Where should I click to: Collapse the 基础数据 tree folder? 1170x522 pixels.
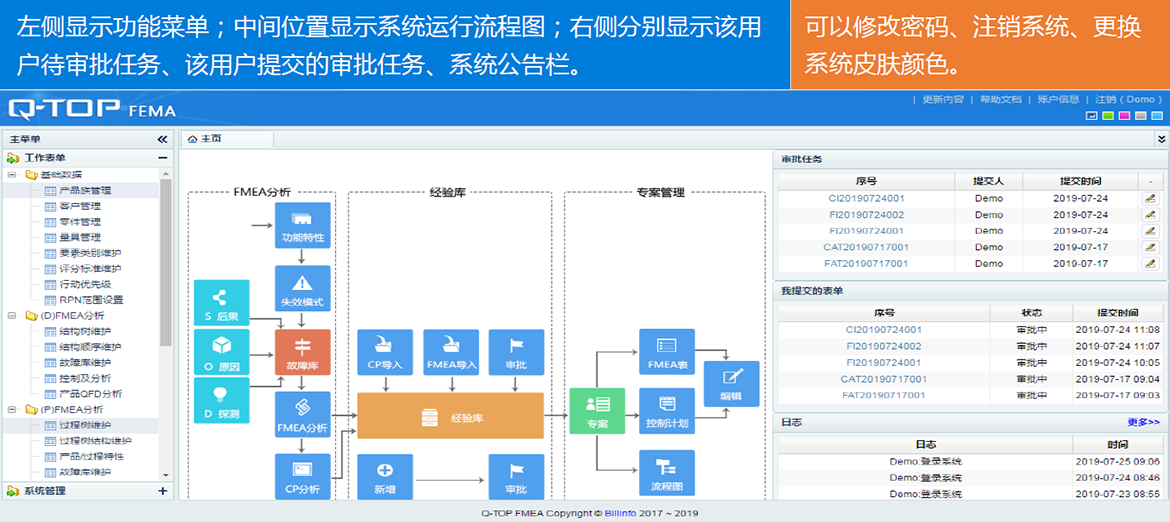pyautogui.click(x=13, y=174)
